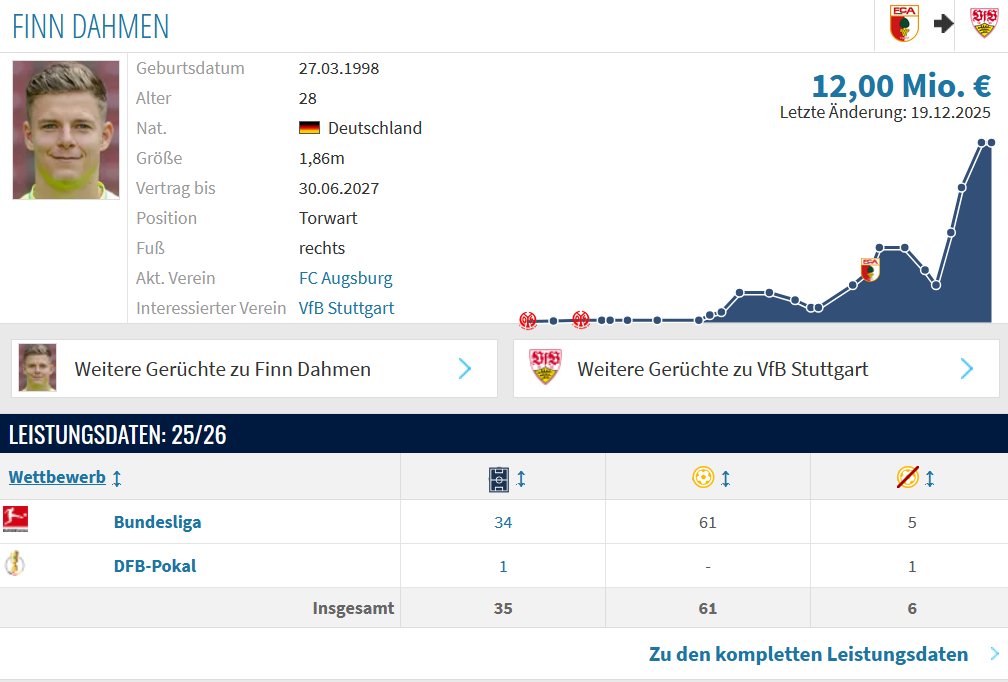Click Letzte Änderung: 19.12.2025 text
The height and width of the screenshot is (682, 1008).
tap(885, 112)
